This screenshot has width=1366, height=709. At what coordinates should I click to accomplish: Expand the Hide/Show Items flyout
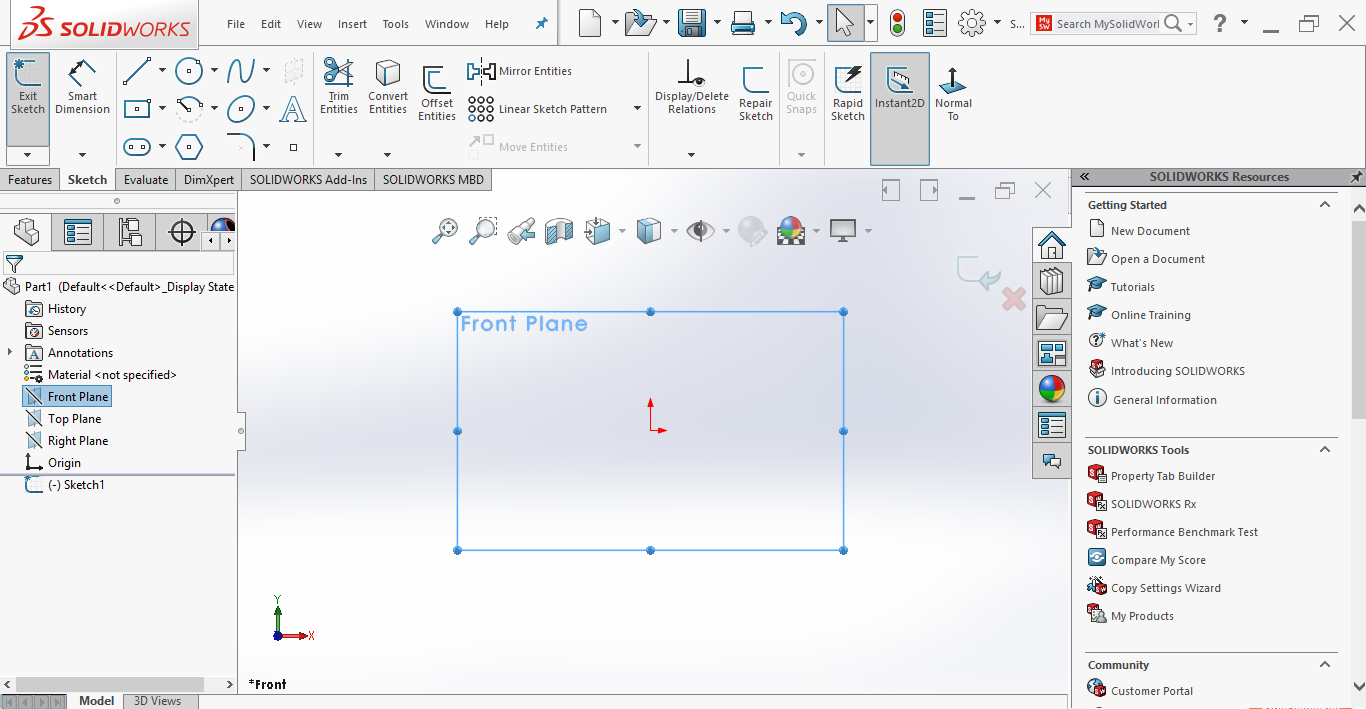[727, 230]
